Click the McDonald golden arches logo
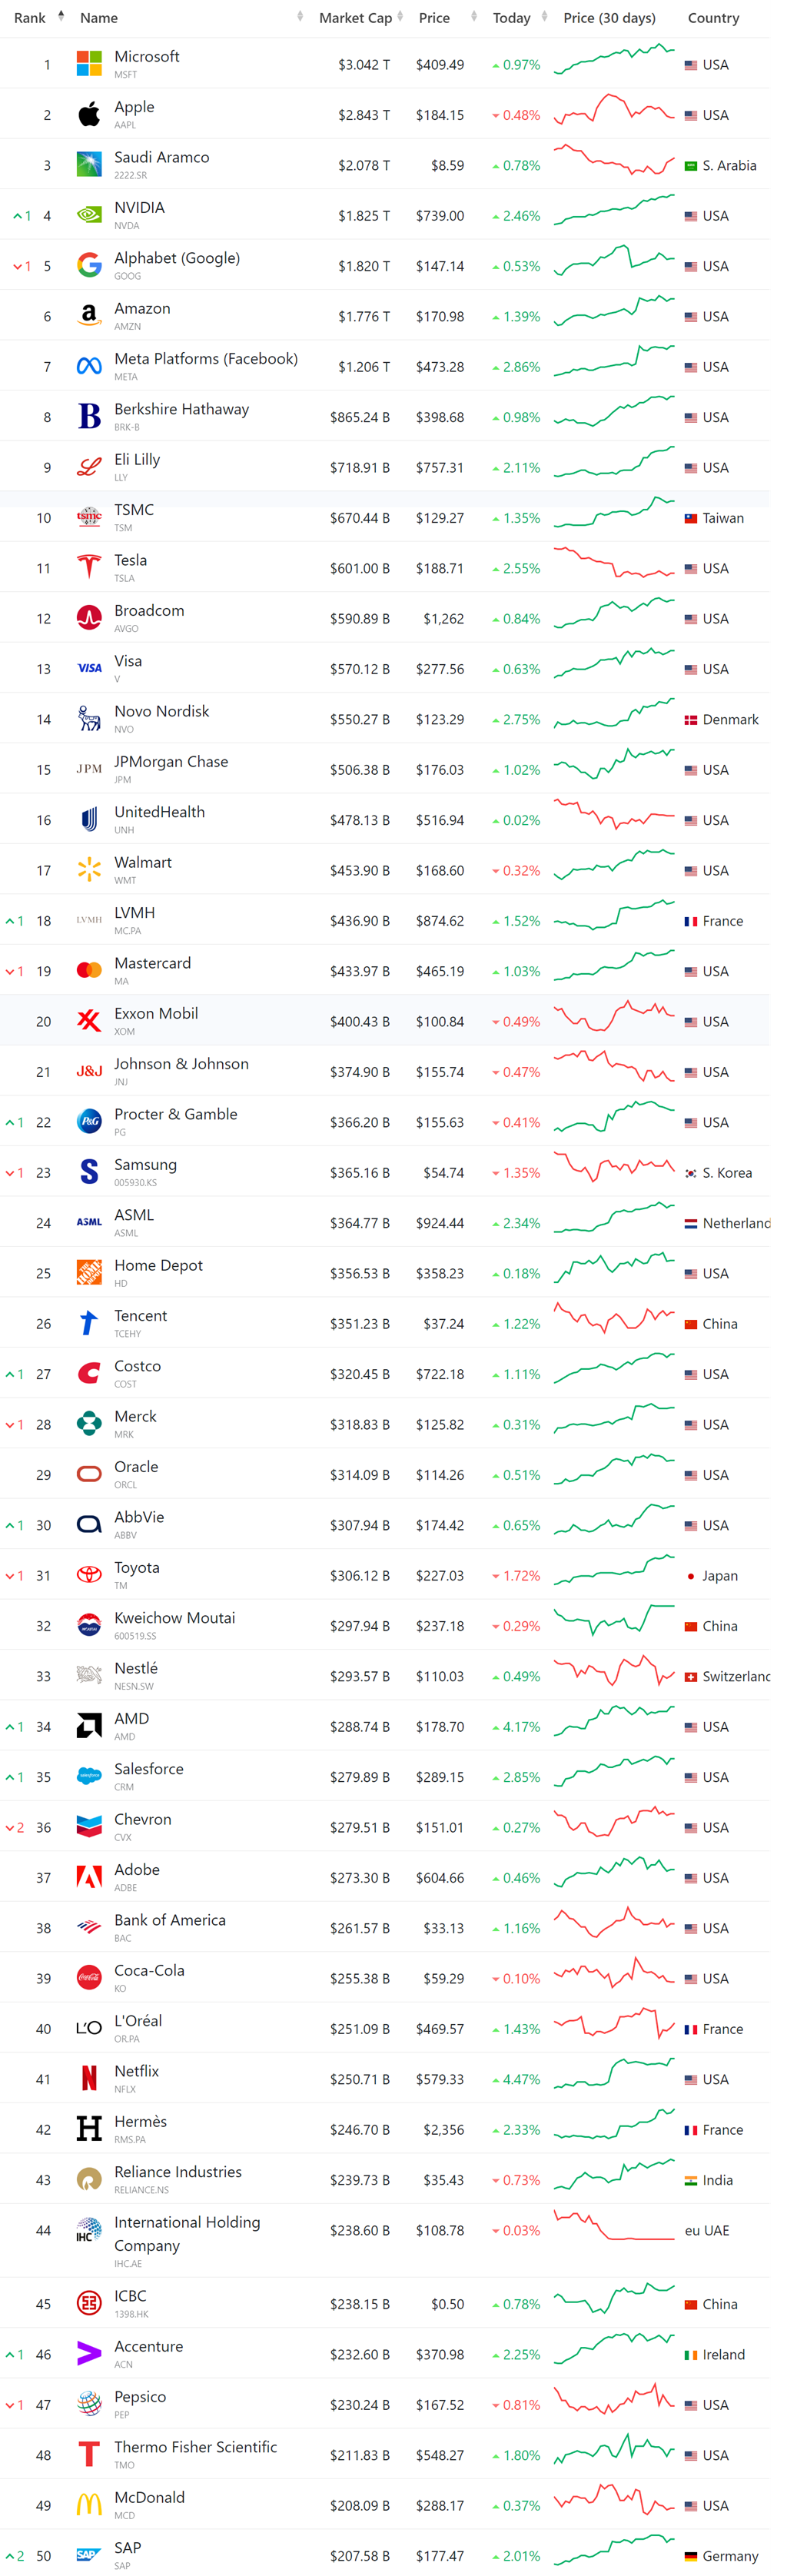This screenshot has width=787, height=2576. [x=89, y=2504]
